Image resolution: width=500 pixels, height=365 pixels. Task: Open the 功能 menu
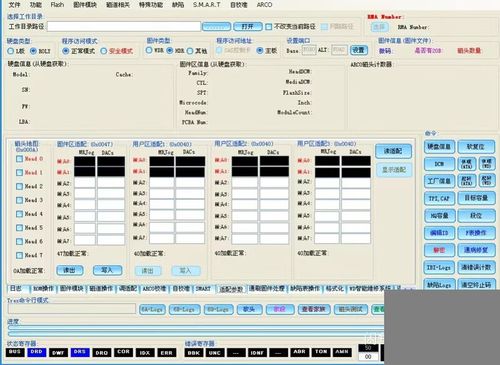point(36,5)
